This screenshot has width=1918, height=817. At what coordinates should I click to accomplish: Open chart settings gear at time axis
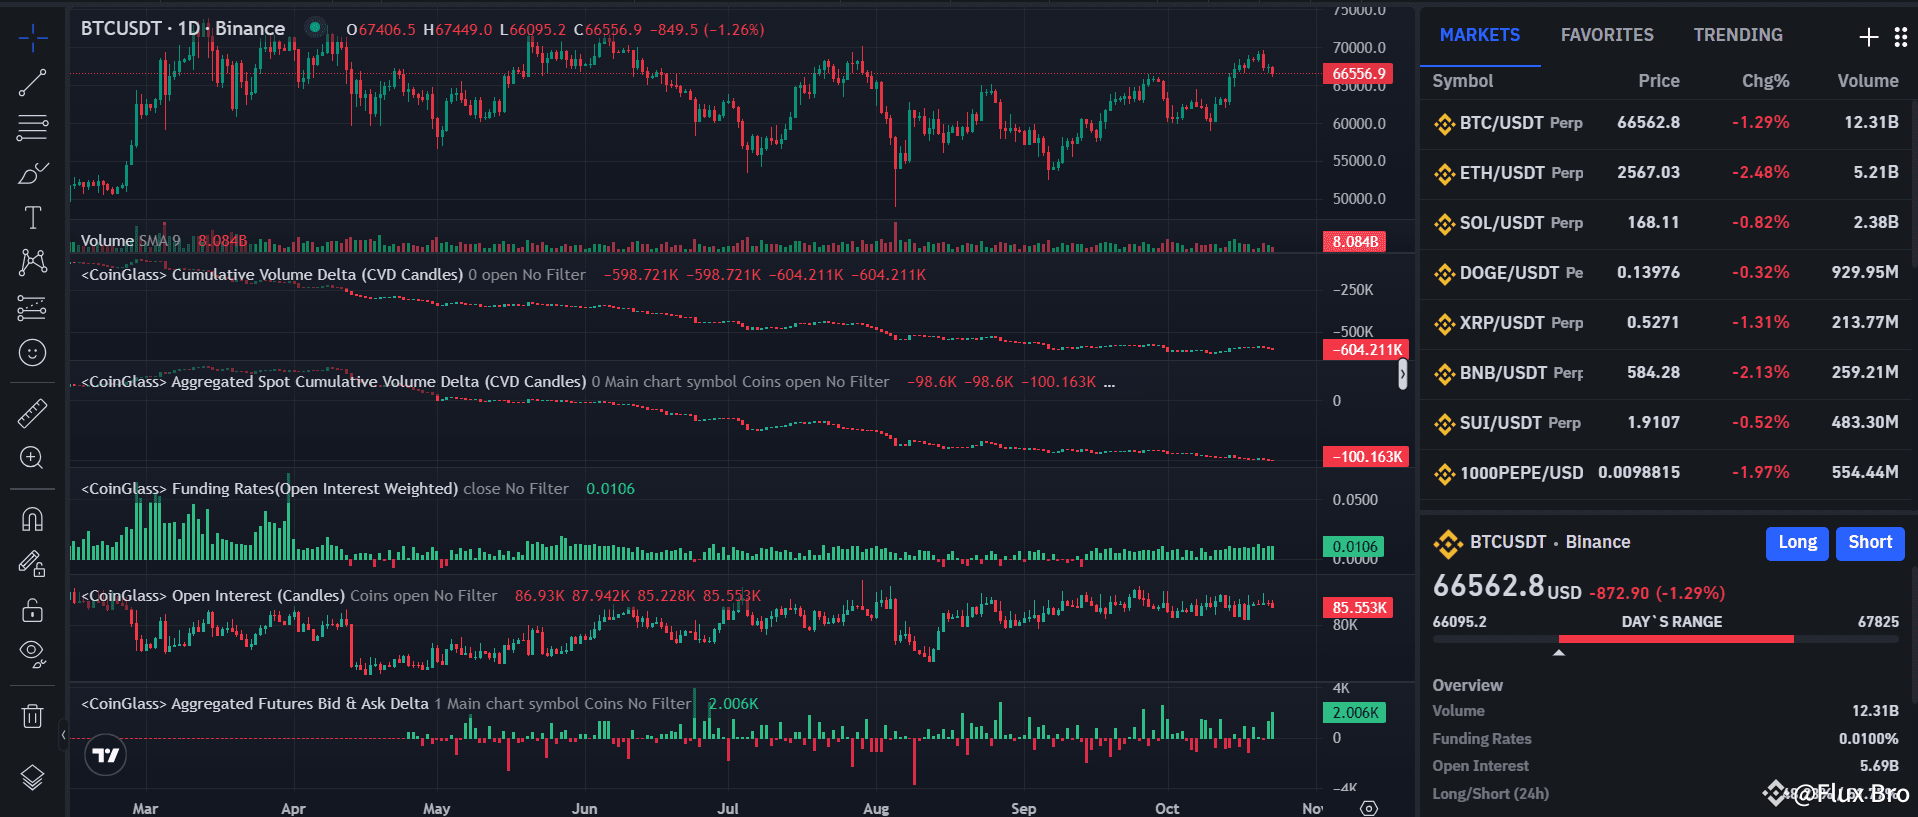click(1369, 808)
